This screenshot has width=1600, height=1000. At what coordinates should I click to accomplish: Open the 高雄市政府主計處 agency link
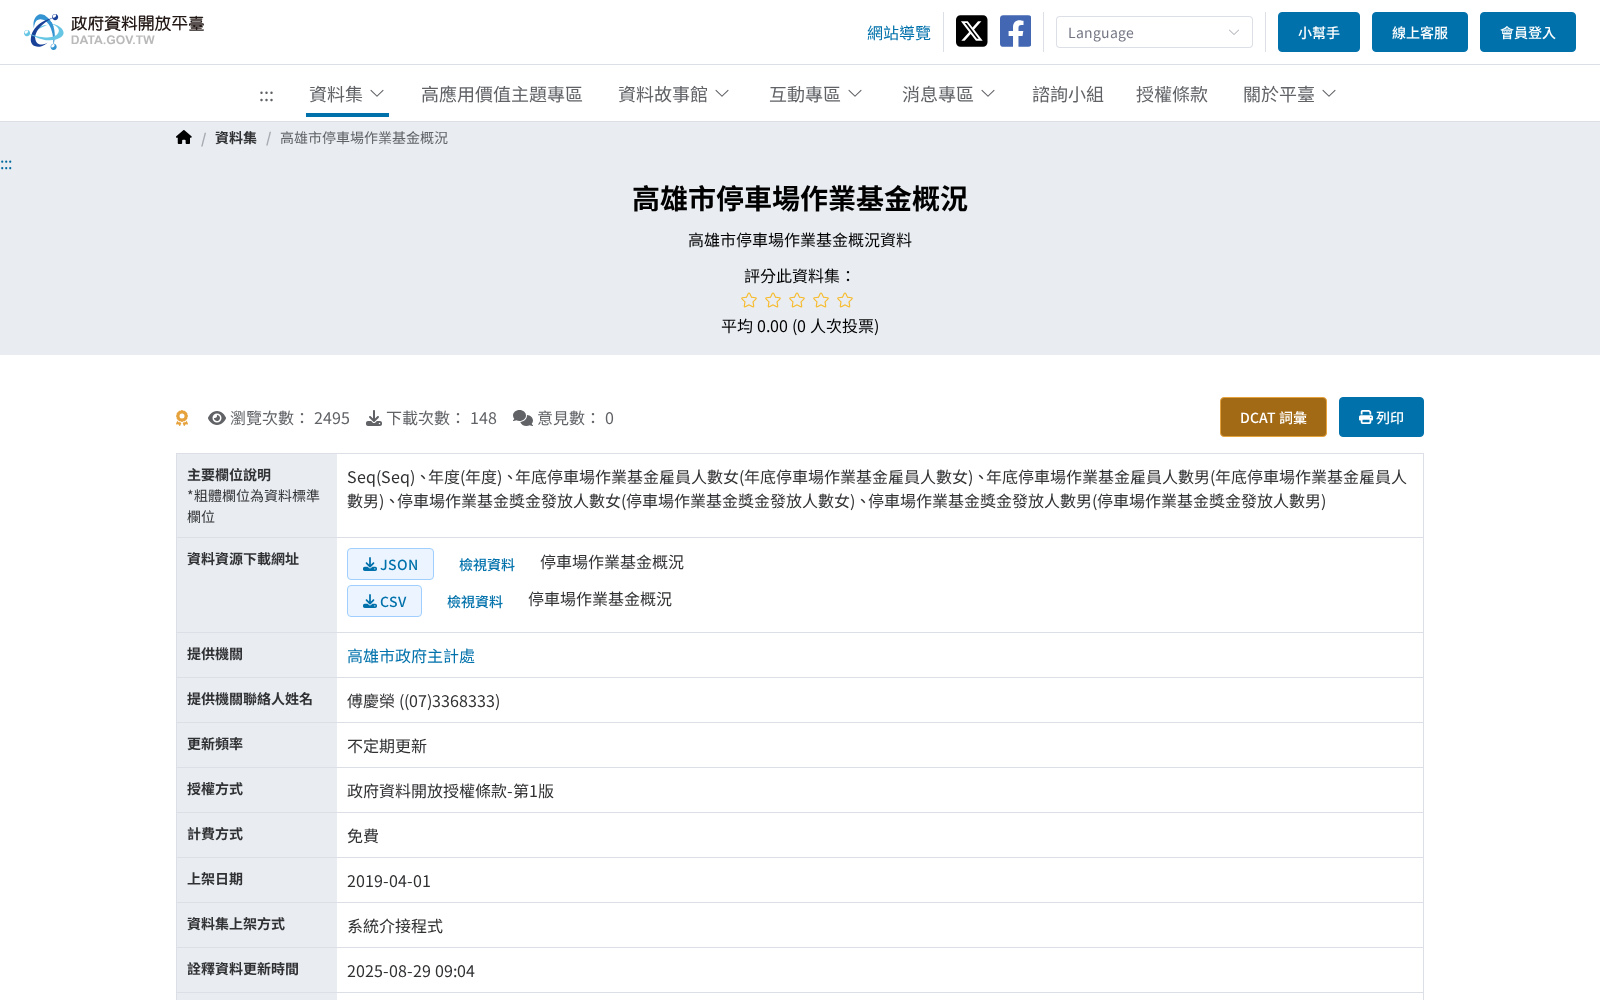411,656
